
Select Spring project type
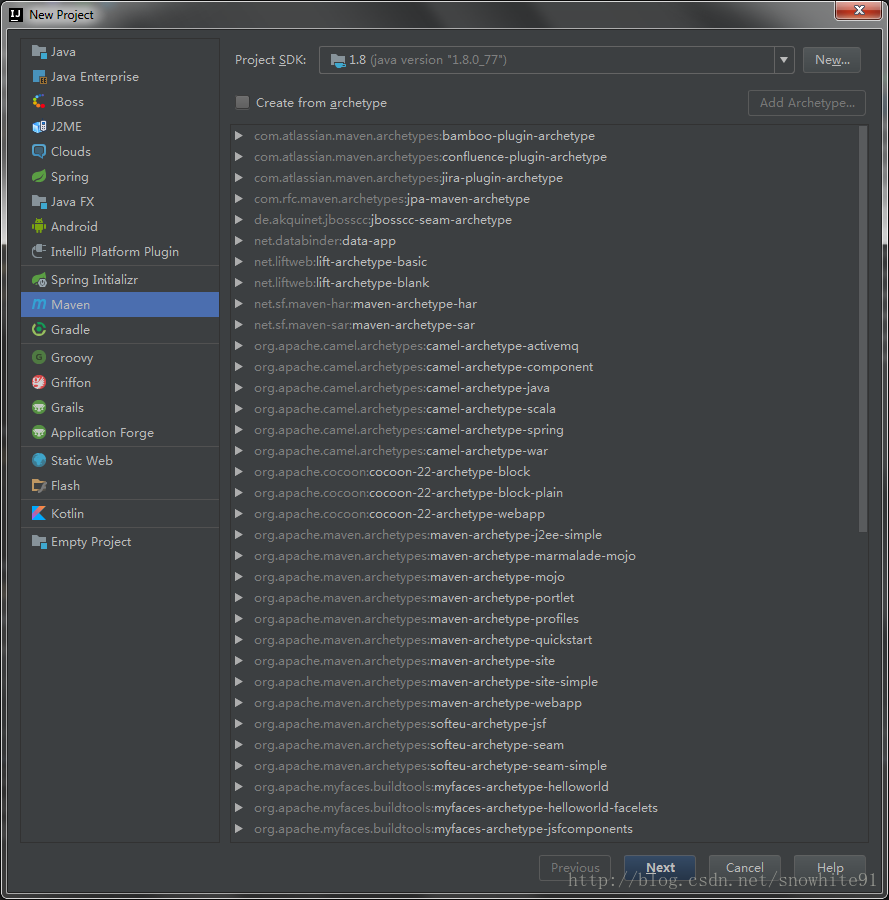coord(120,176)
